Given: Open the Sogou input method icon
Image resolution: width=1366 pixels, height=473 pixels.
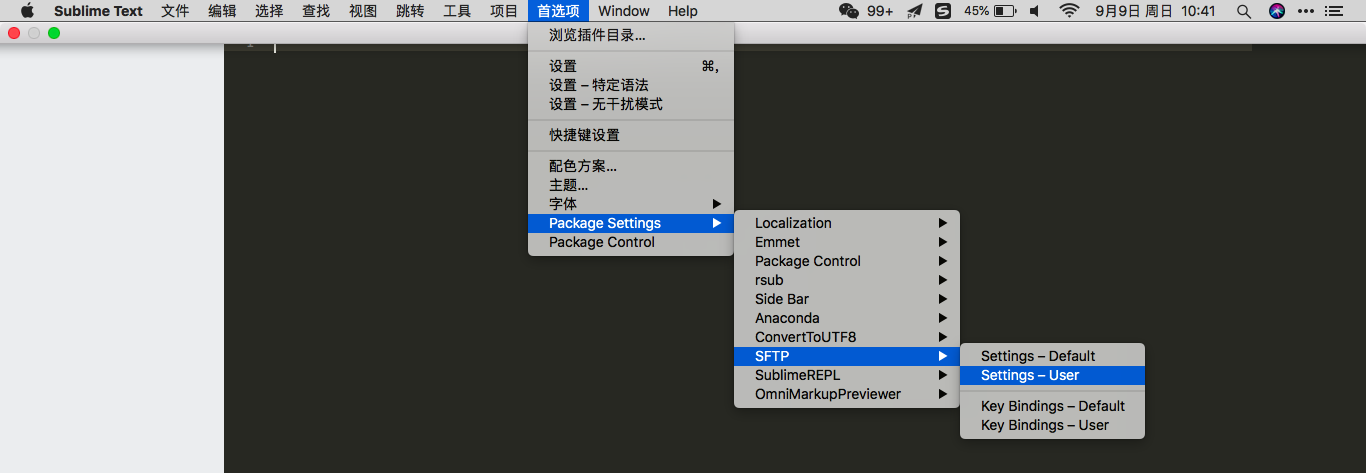Looking at the screenshot, I should [943, 11].
